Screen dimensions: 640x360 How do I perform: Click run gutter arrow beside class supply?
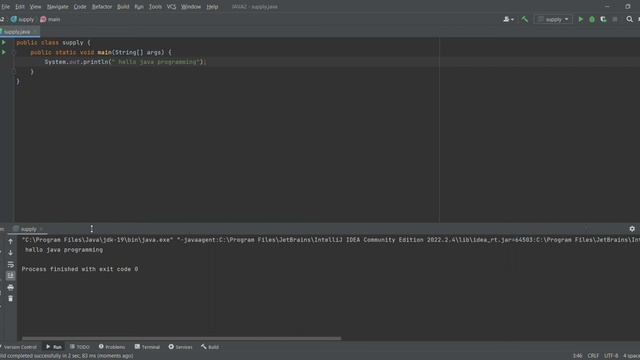pos(4,42)
